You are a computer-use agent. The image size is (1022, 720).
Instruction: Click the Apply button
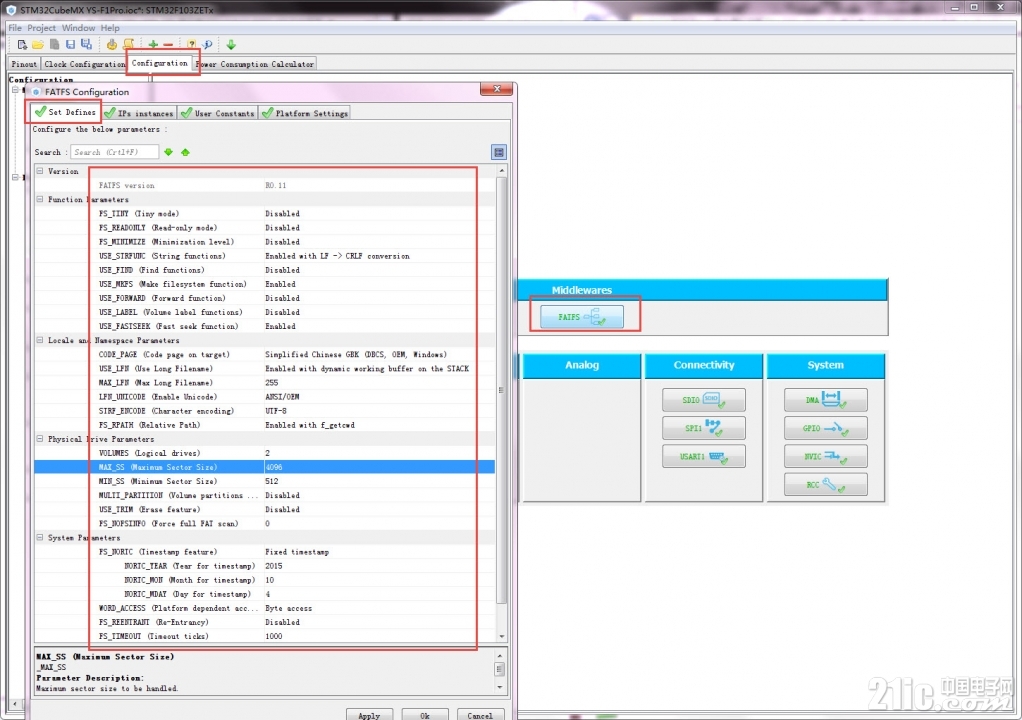pyautogui.click(x=369, y=715)
